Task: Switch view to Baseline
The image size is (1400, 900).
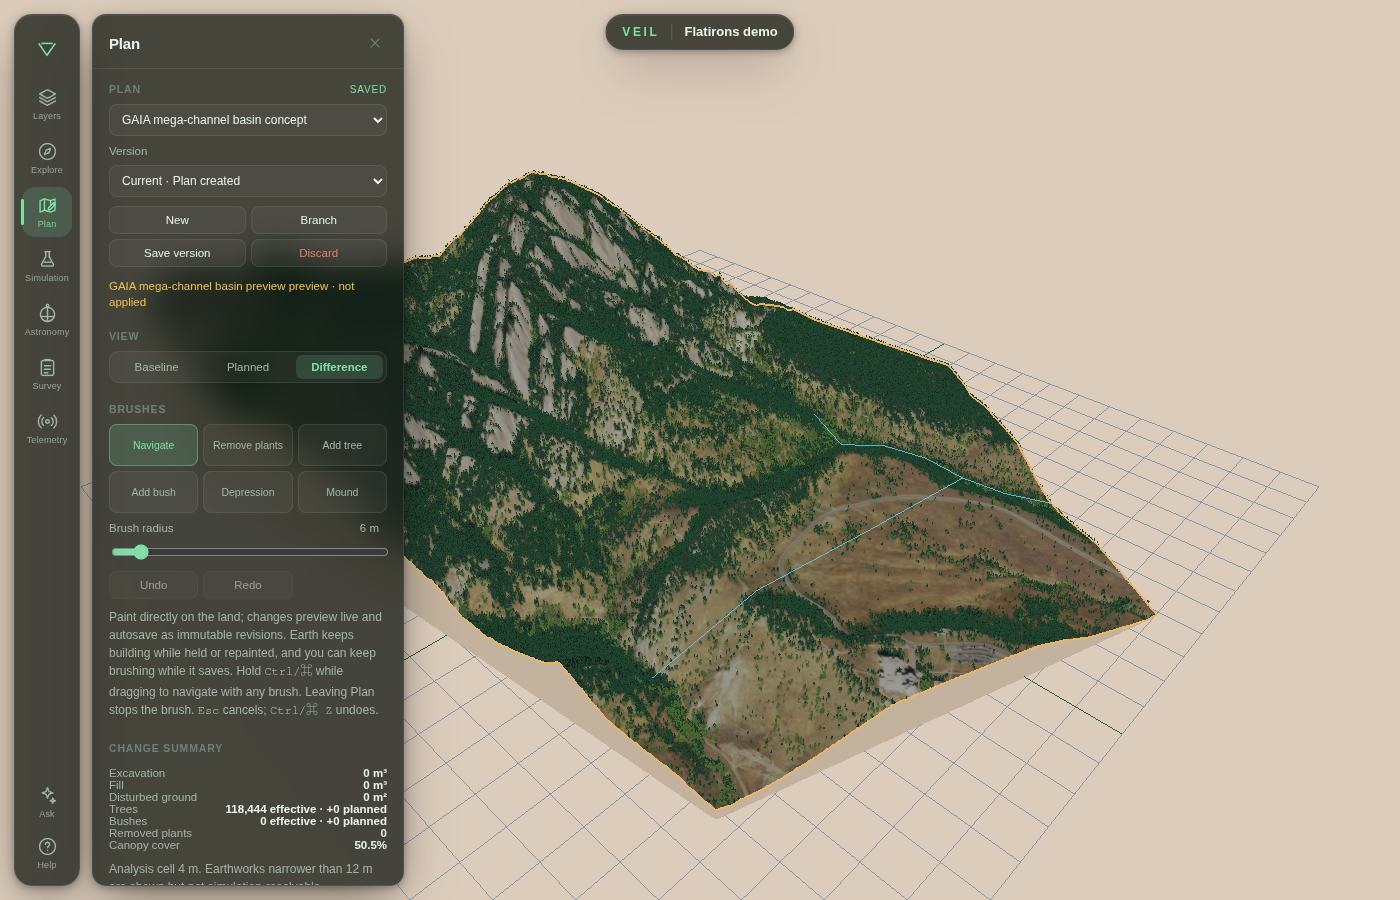Action: pyautogui.click(x=157, y=367)
